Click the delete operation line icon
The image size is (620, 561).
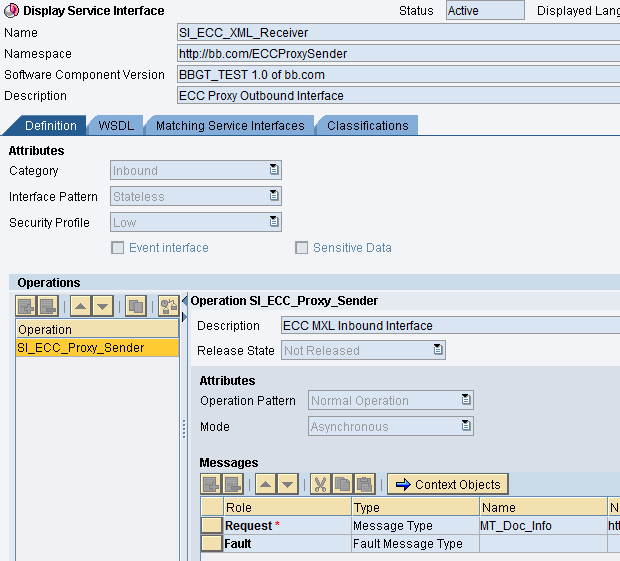(x=48, y=306)
